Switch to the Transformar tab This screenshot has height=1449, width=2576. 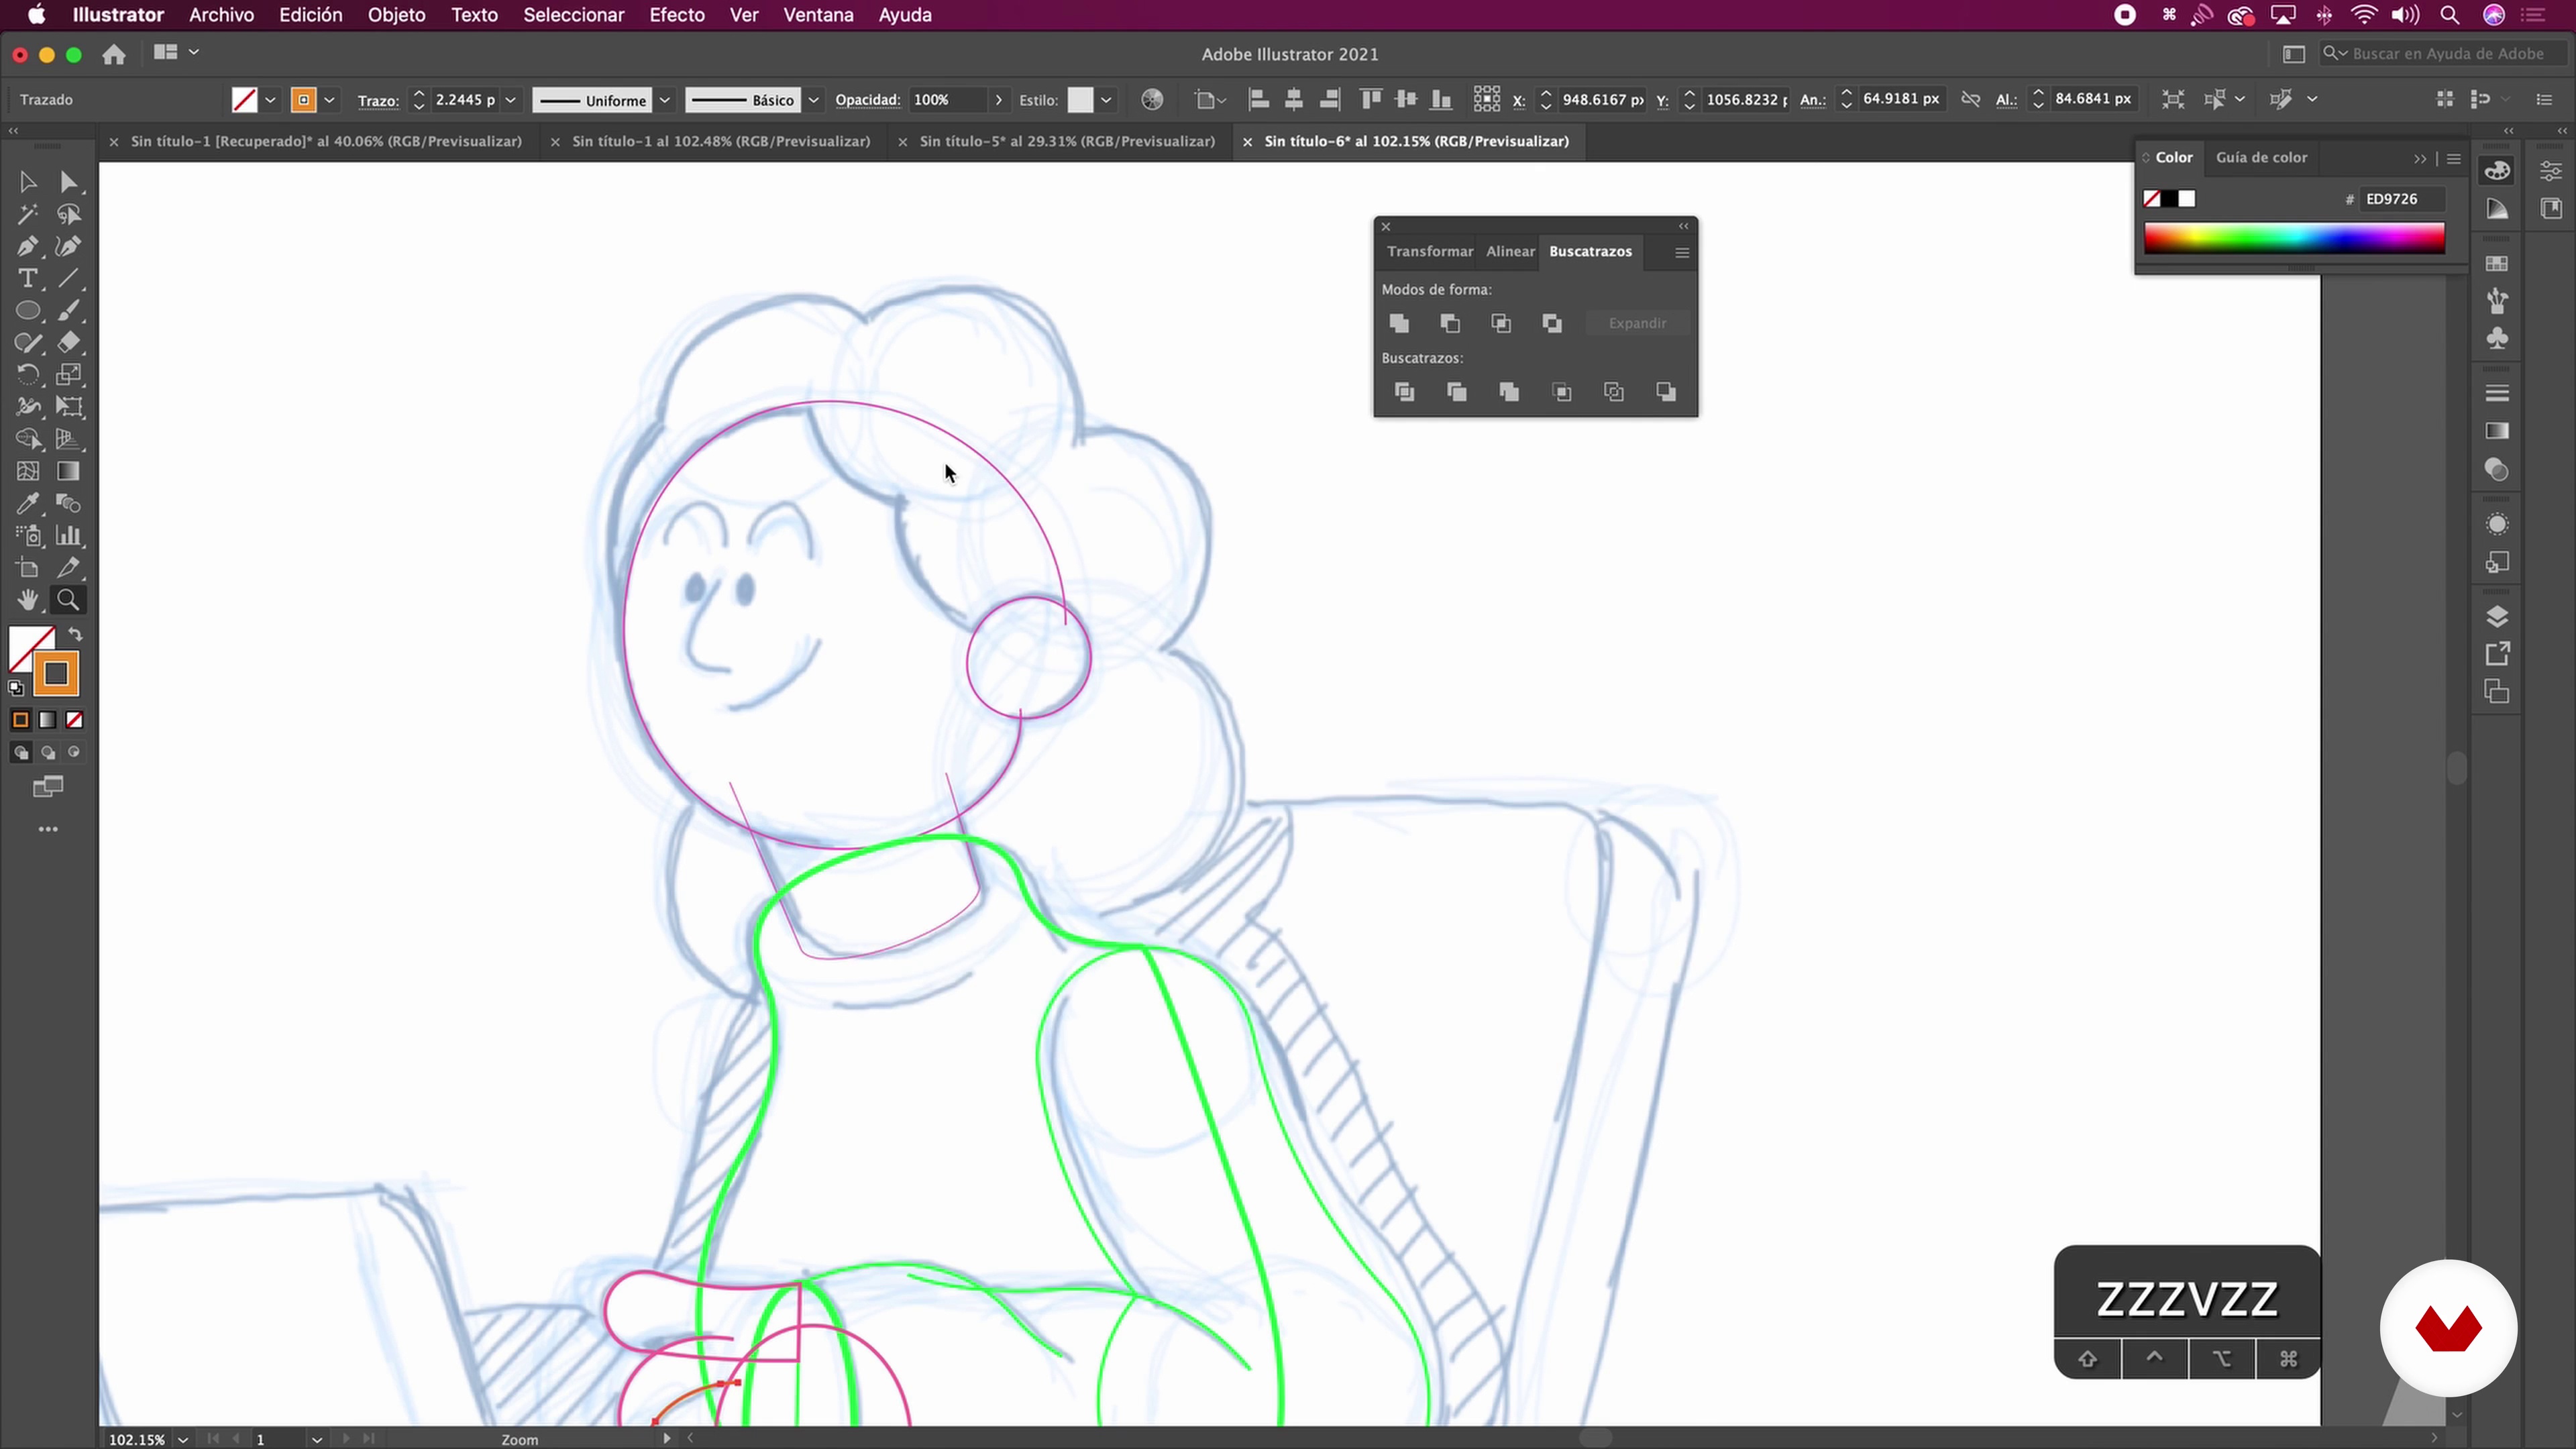[1429, 251]
